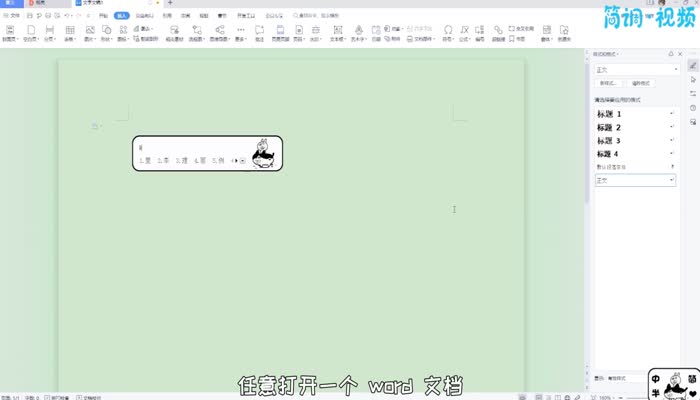Insert a table from the ribbon

click(x=69, y=32)
